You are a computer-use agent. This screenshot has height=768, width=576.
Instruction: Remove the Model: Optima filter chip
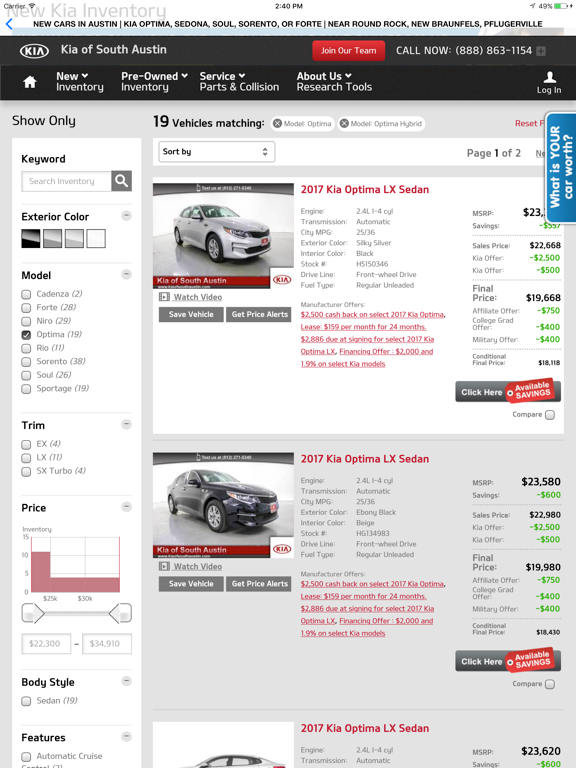click(x=278, y=123)
